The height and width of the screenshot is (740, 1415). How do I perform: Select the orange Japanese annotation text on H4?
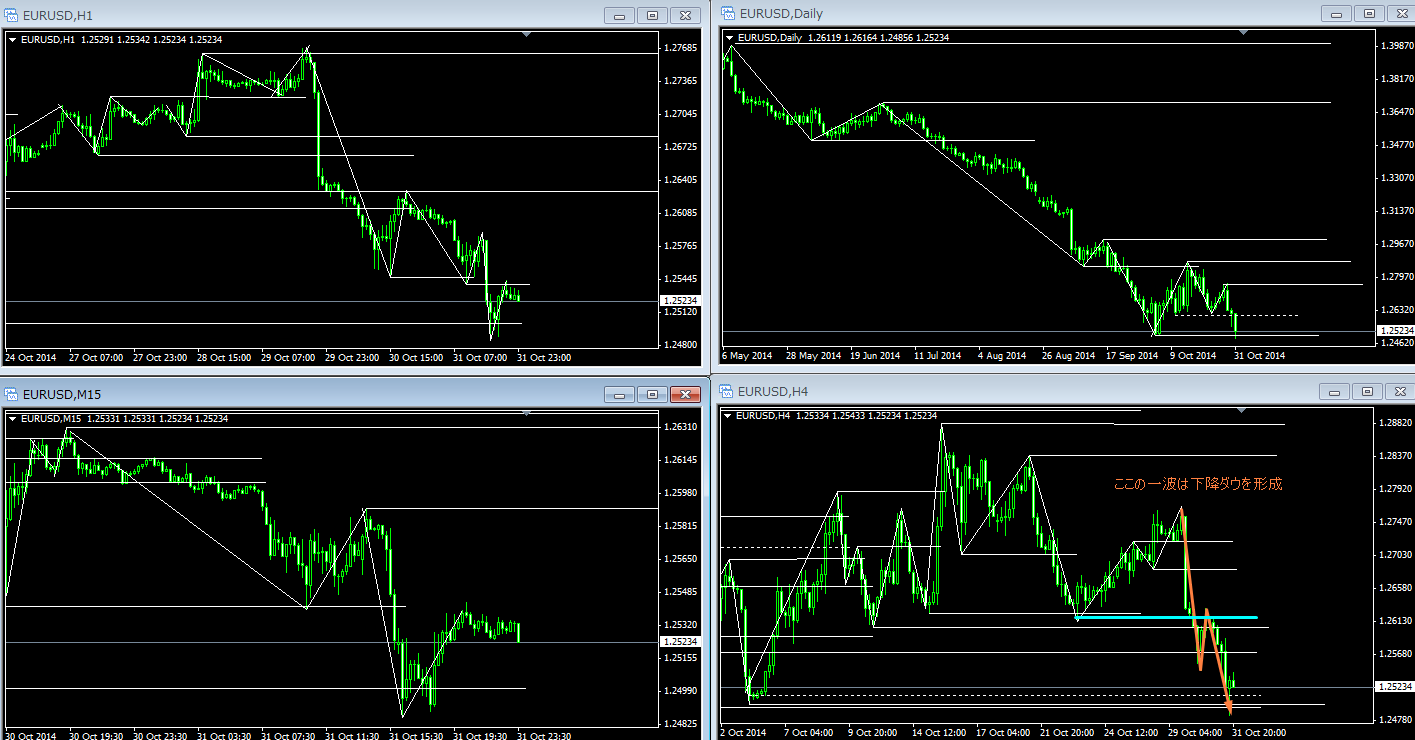[1197, 484]
